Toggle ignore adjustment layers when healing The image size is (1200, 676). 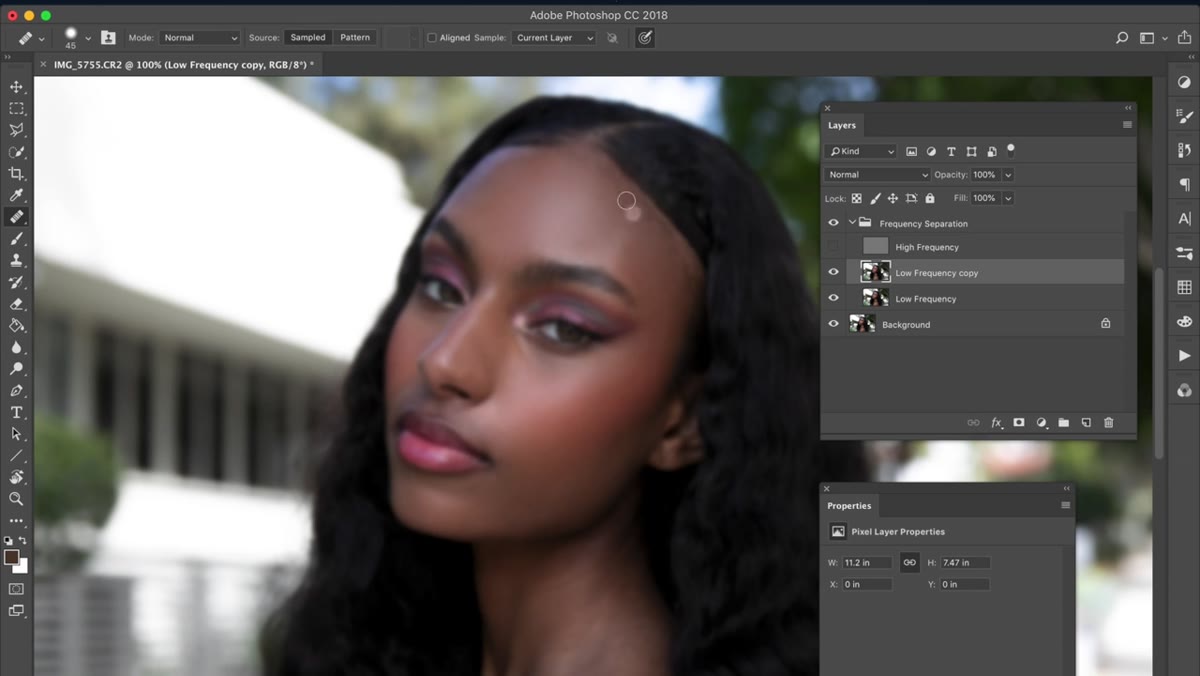coord(612,38)
